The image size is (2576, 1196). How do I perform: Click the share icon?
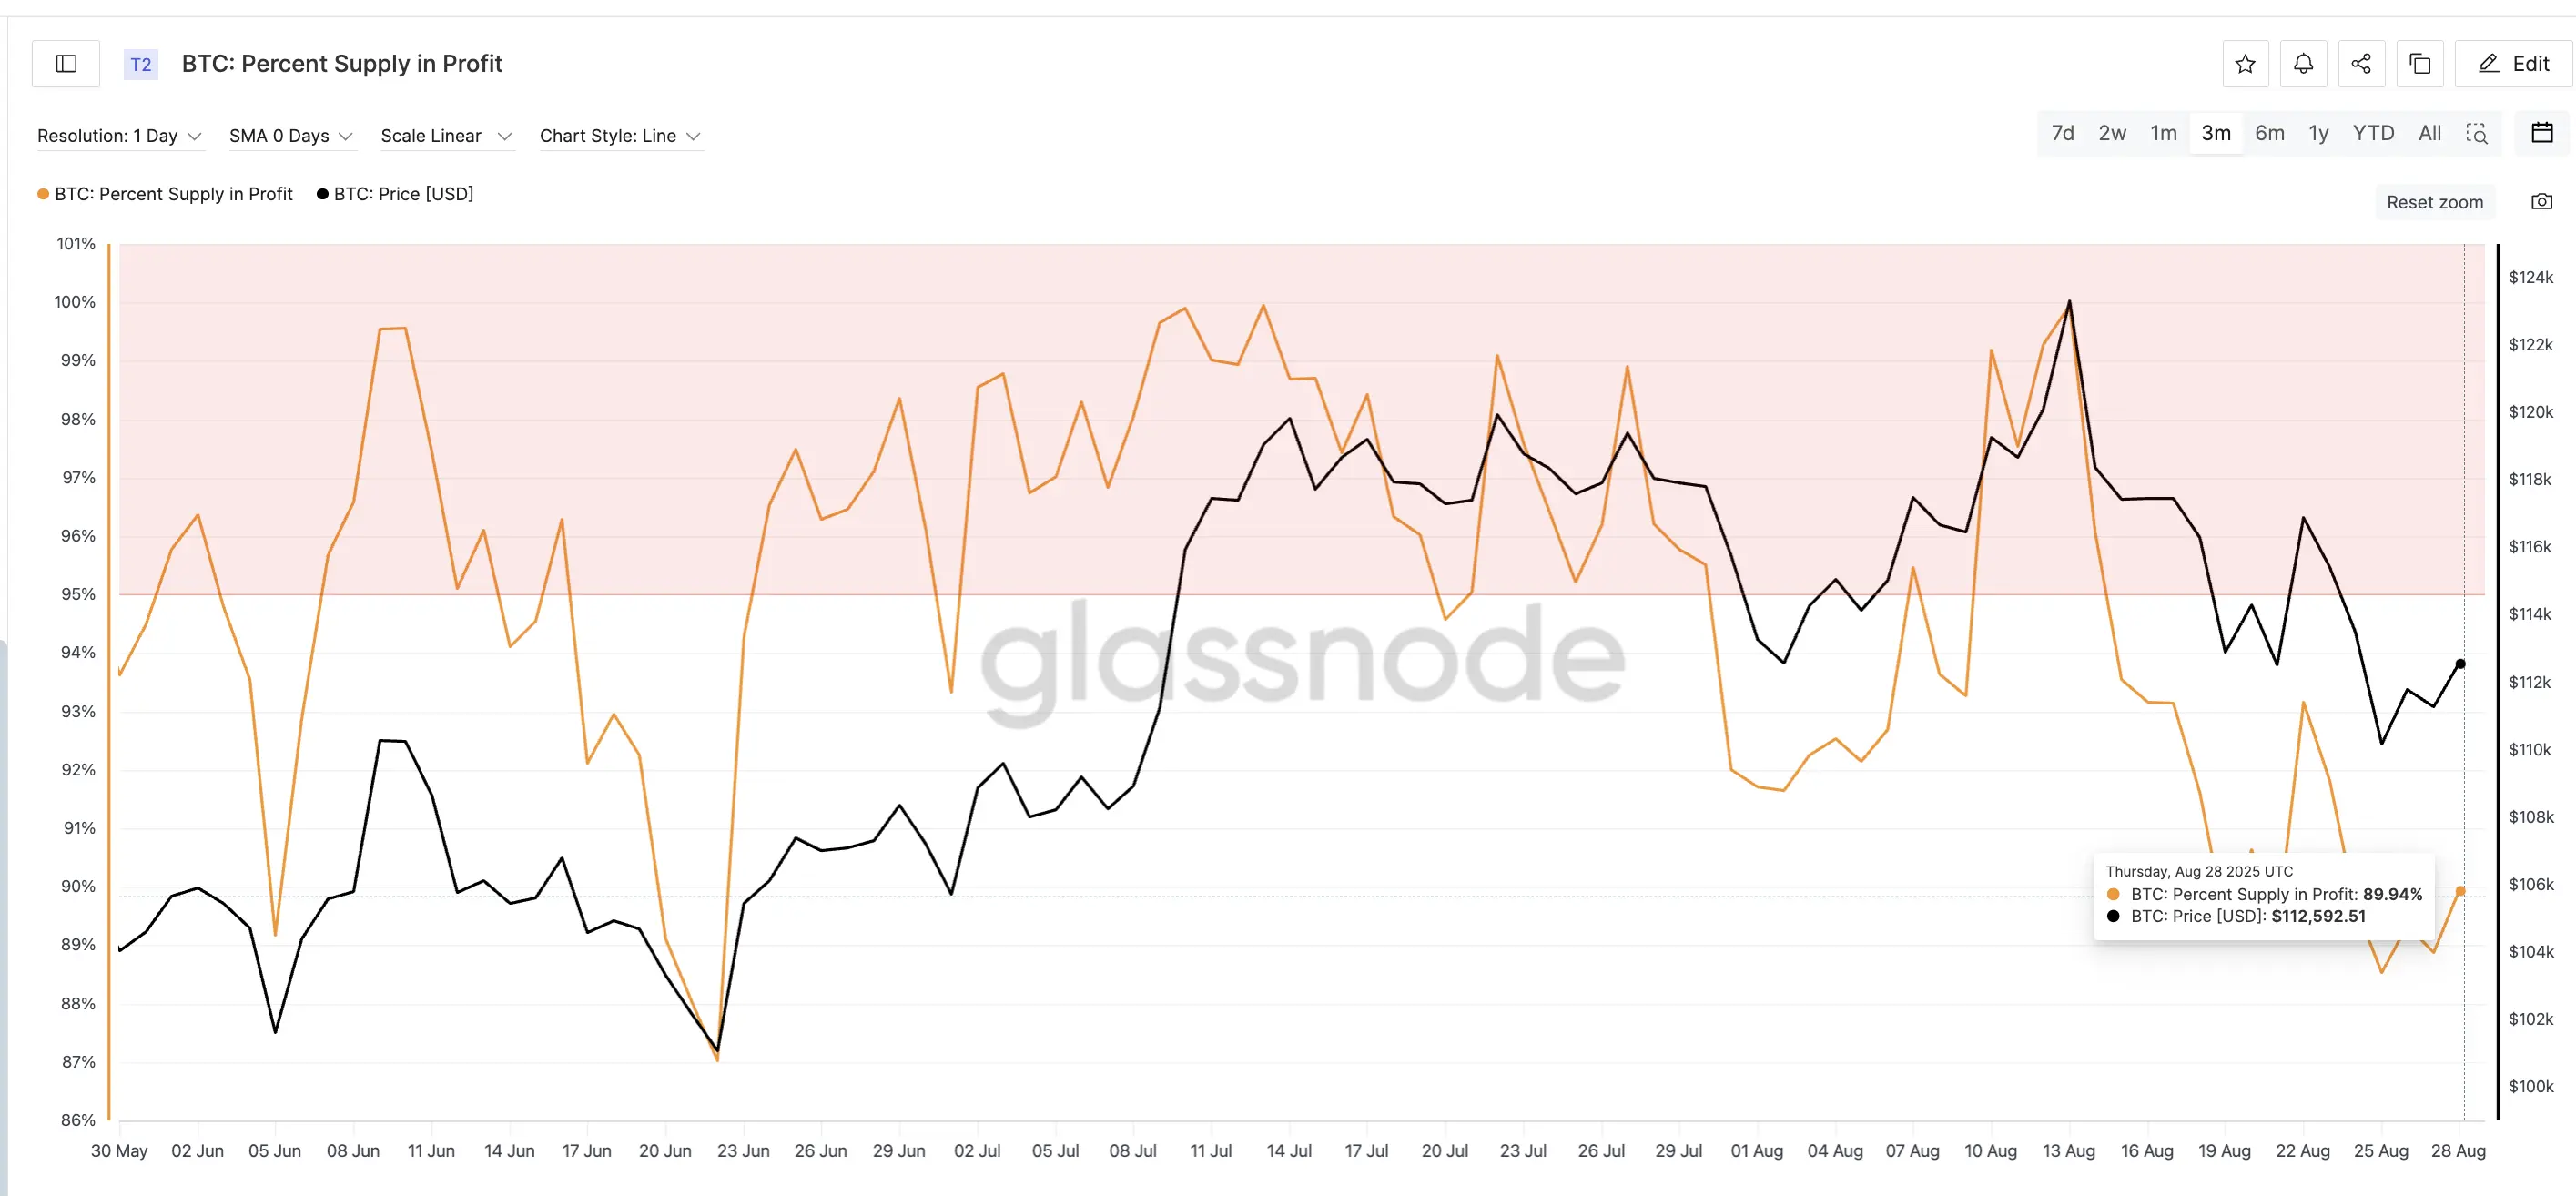tap(2361, 64)
